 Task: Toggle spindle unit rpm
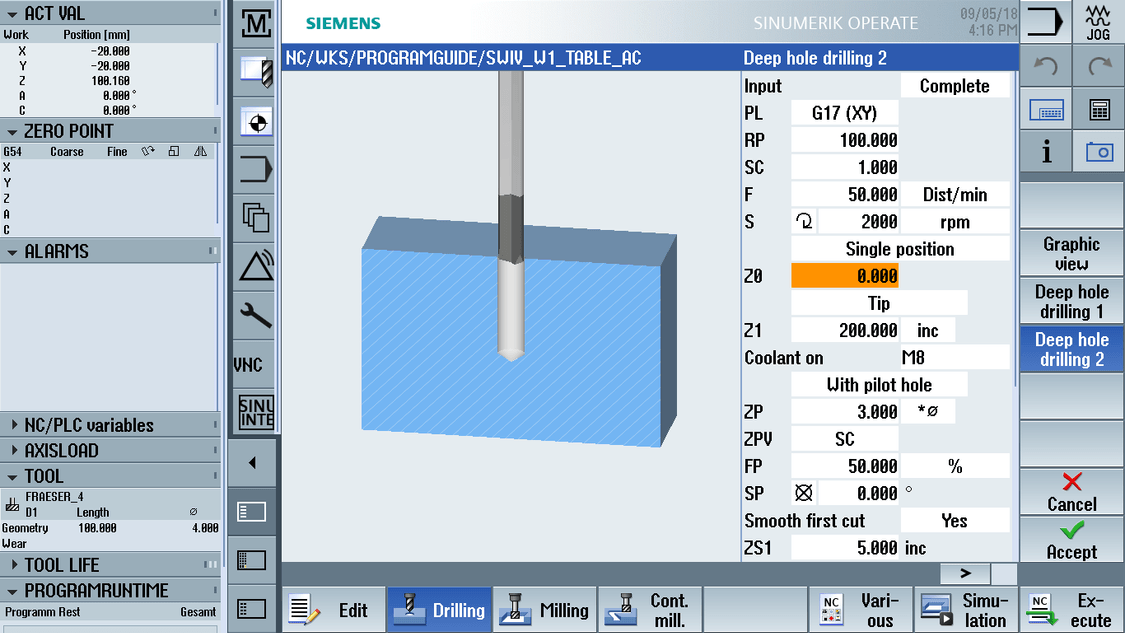pos(954,222)
